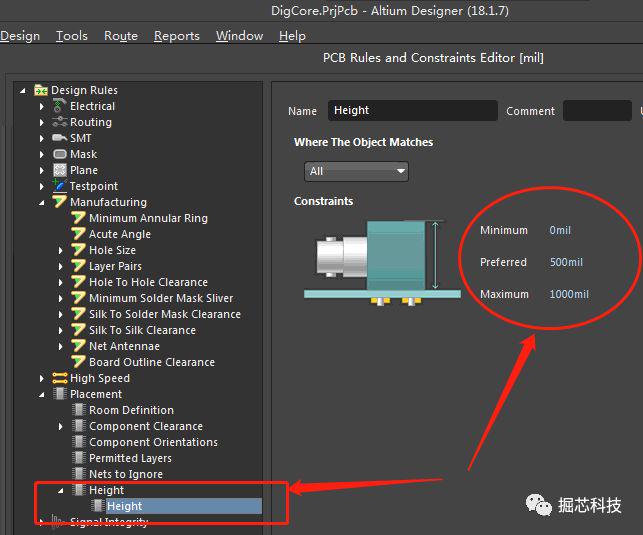This screenshot has height=535, width=643.
Task: Click the Hole Size rule icon
Action: click(78, 249)
